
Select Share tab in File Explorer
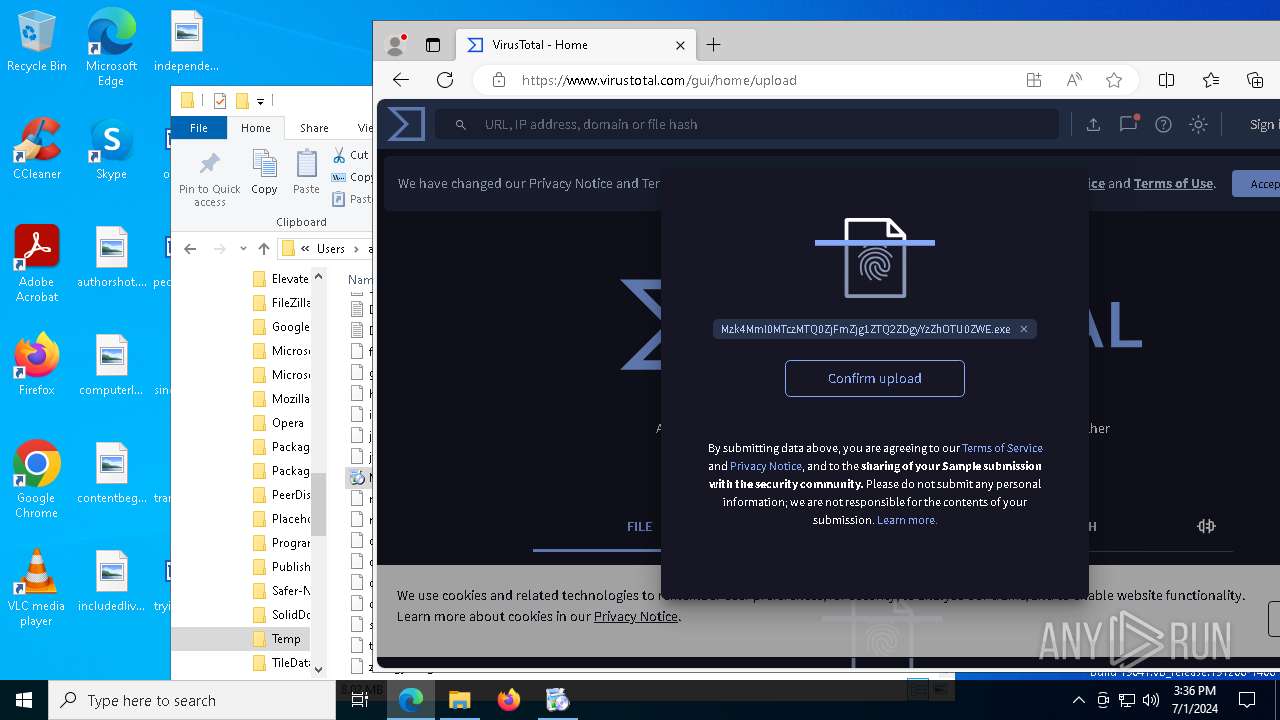click(314, 128)
